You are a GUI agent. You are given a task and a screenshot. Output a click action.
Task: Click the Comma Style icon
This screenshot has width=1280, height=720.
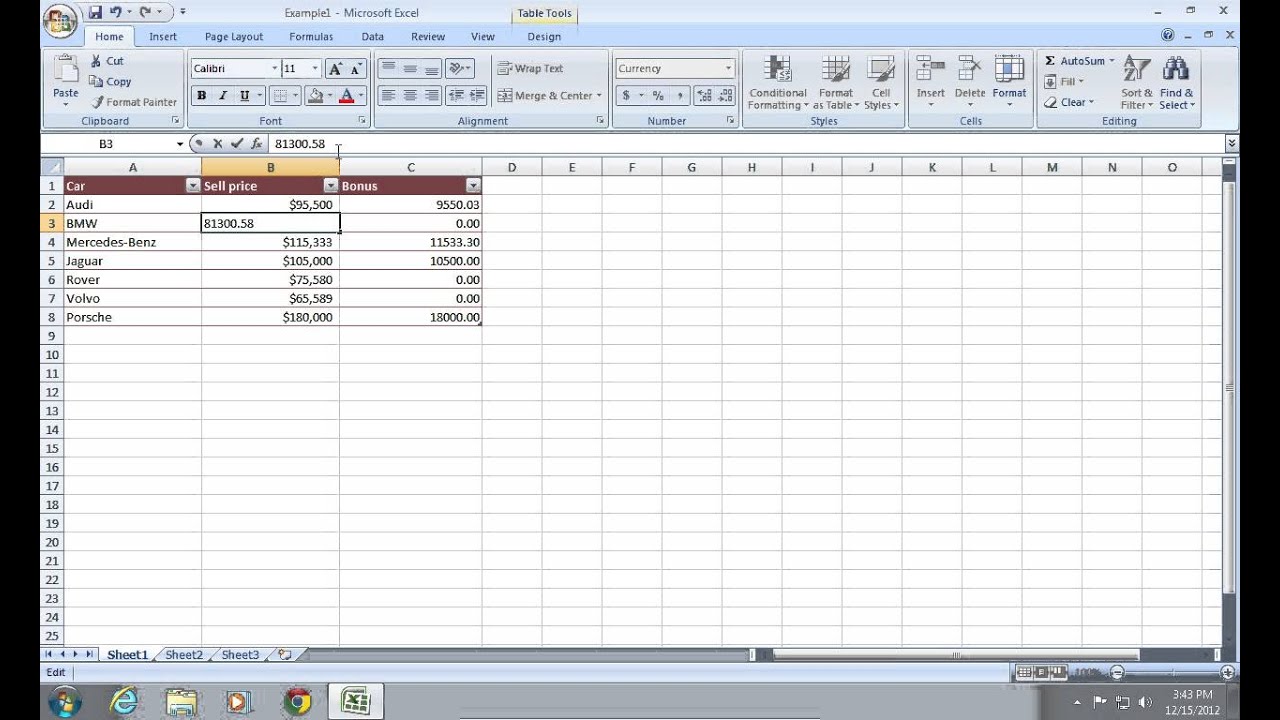coord(680,96)
